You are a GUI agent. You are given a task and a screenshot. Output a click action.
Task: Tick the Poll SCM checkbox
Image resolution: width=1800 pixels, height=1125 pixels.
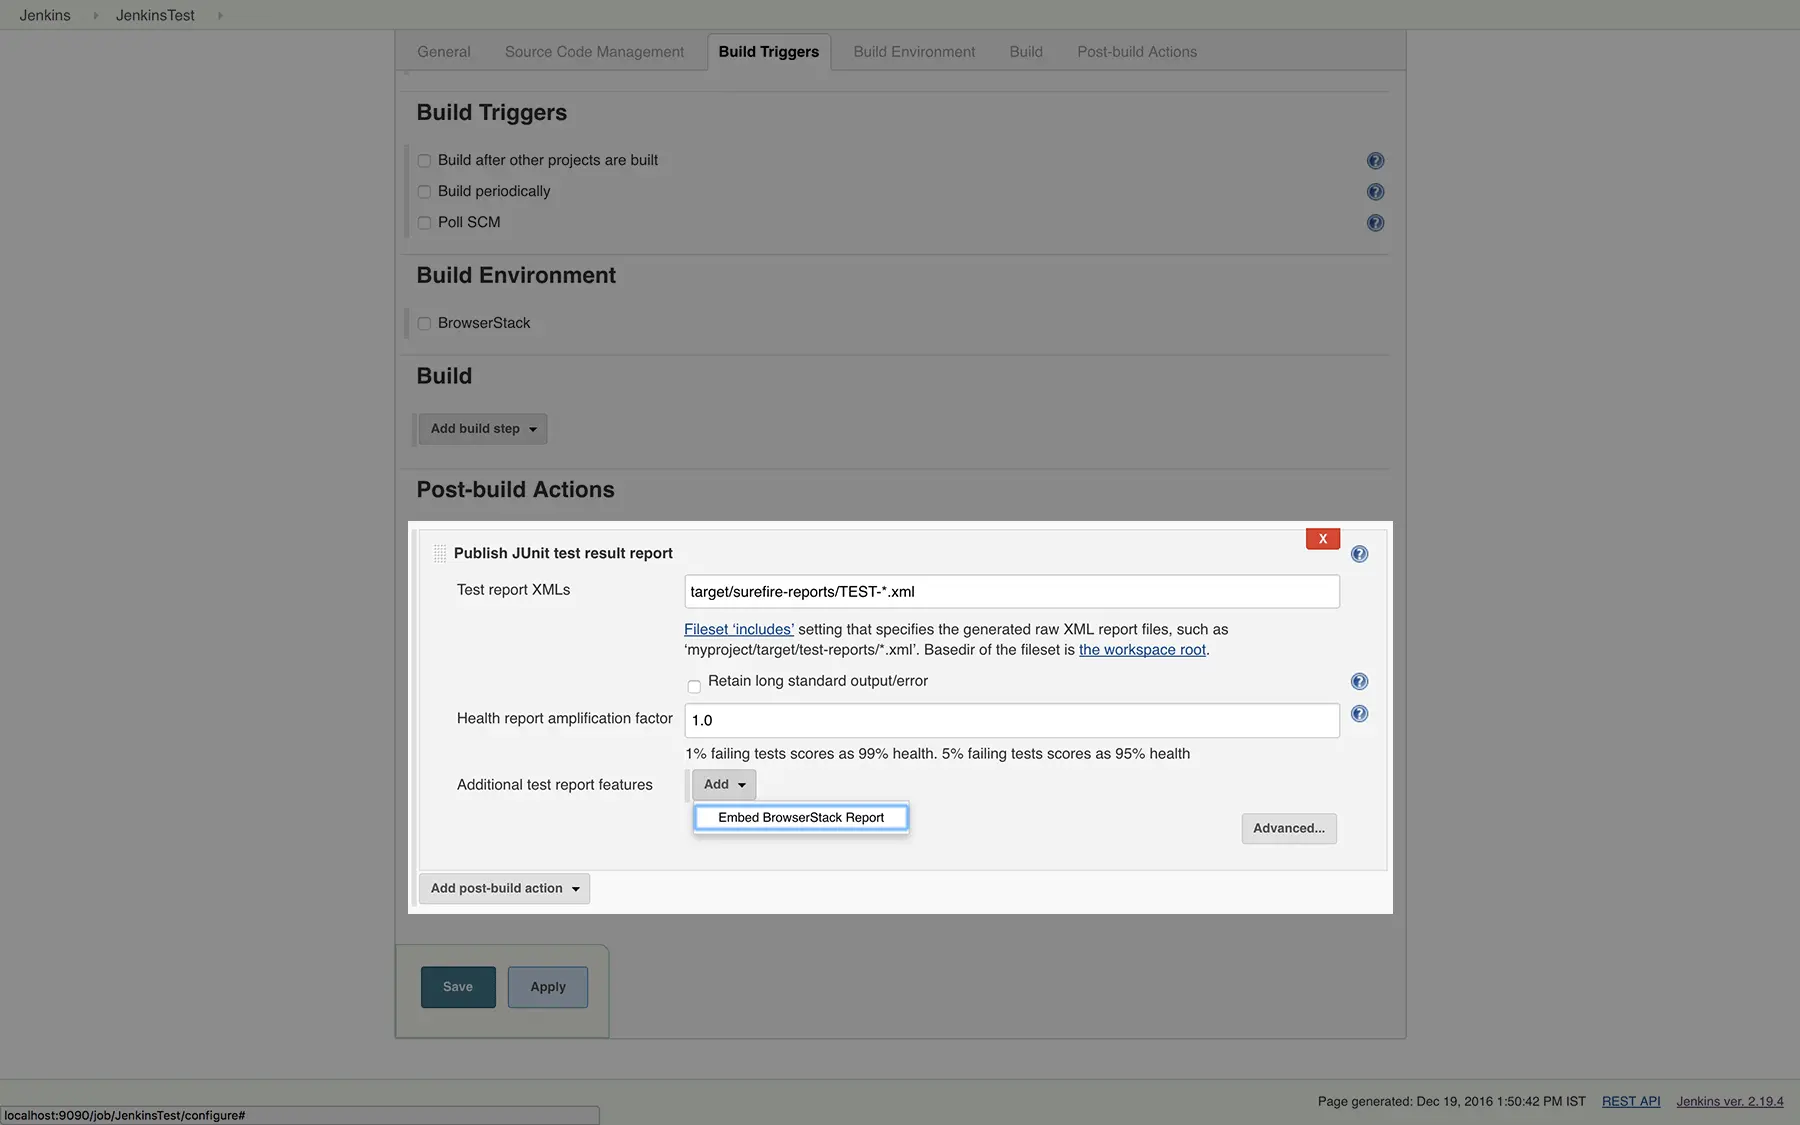424,223
